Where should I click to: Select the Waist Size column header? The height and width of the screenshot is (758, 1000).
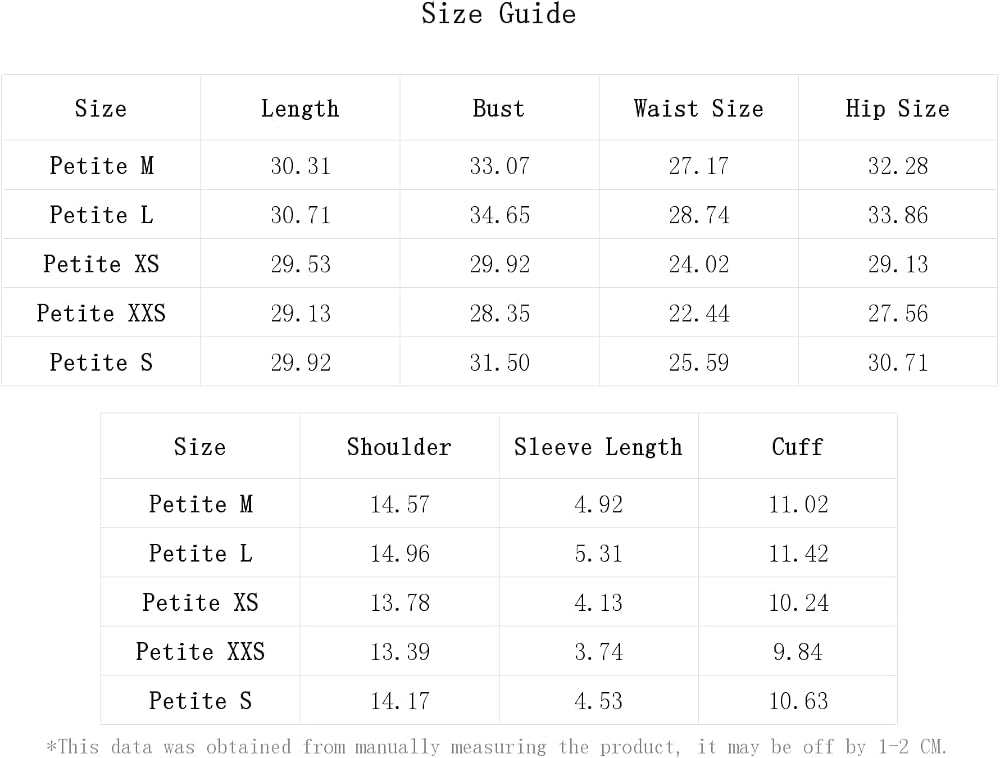(x=698, y=108)
